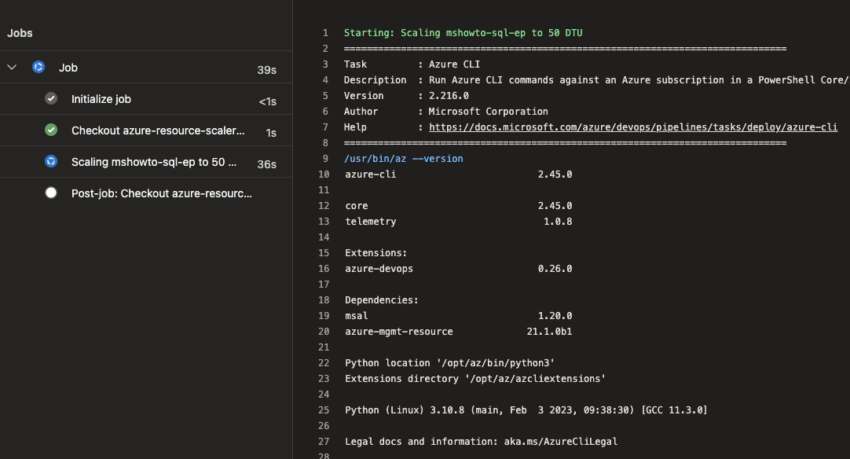Screen dimensions: 850x459
Task: Click the pending circle icon for Post-job step
Action: click(51, 193)
